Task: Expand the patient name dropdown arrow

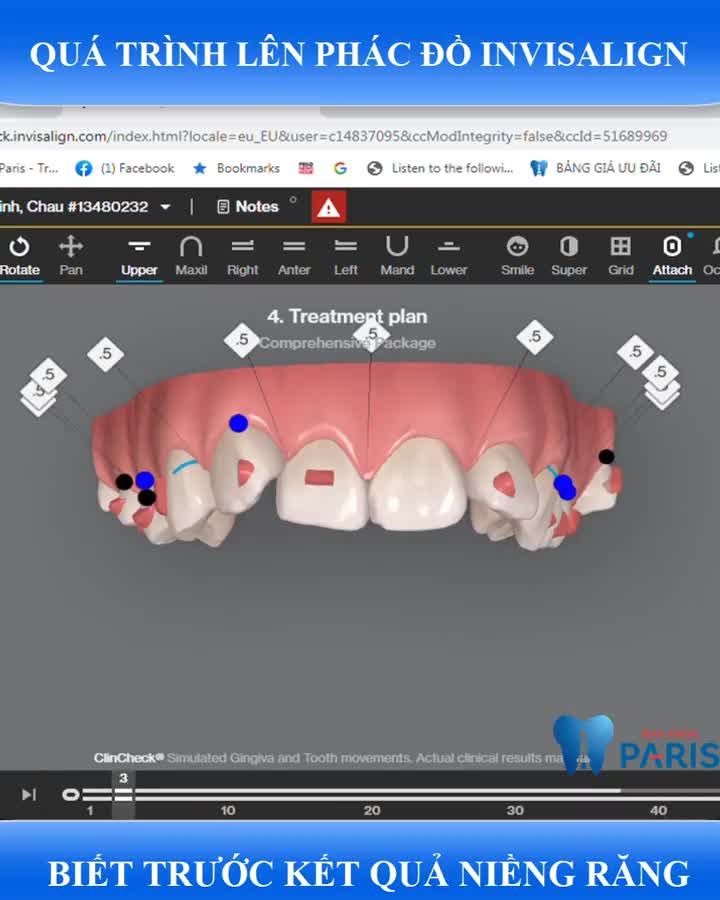Action: click(x=165, y=207)
